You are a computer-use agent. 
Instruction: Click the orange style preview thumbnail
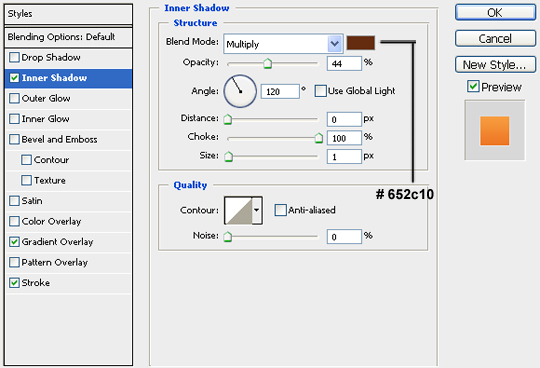click(495, 130)
